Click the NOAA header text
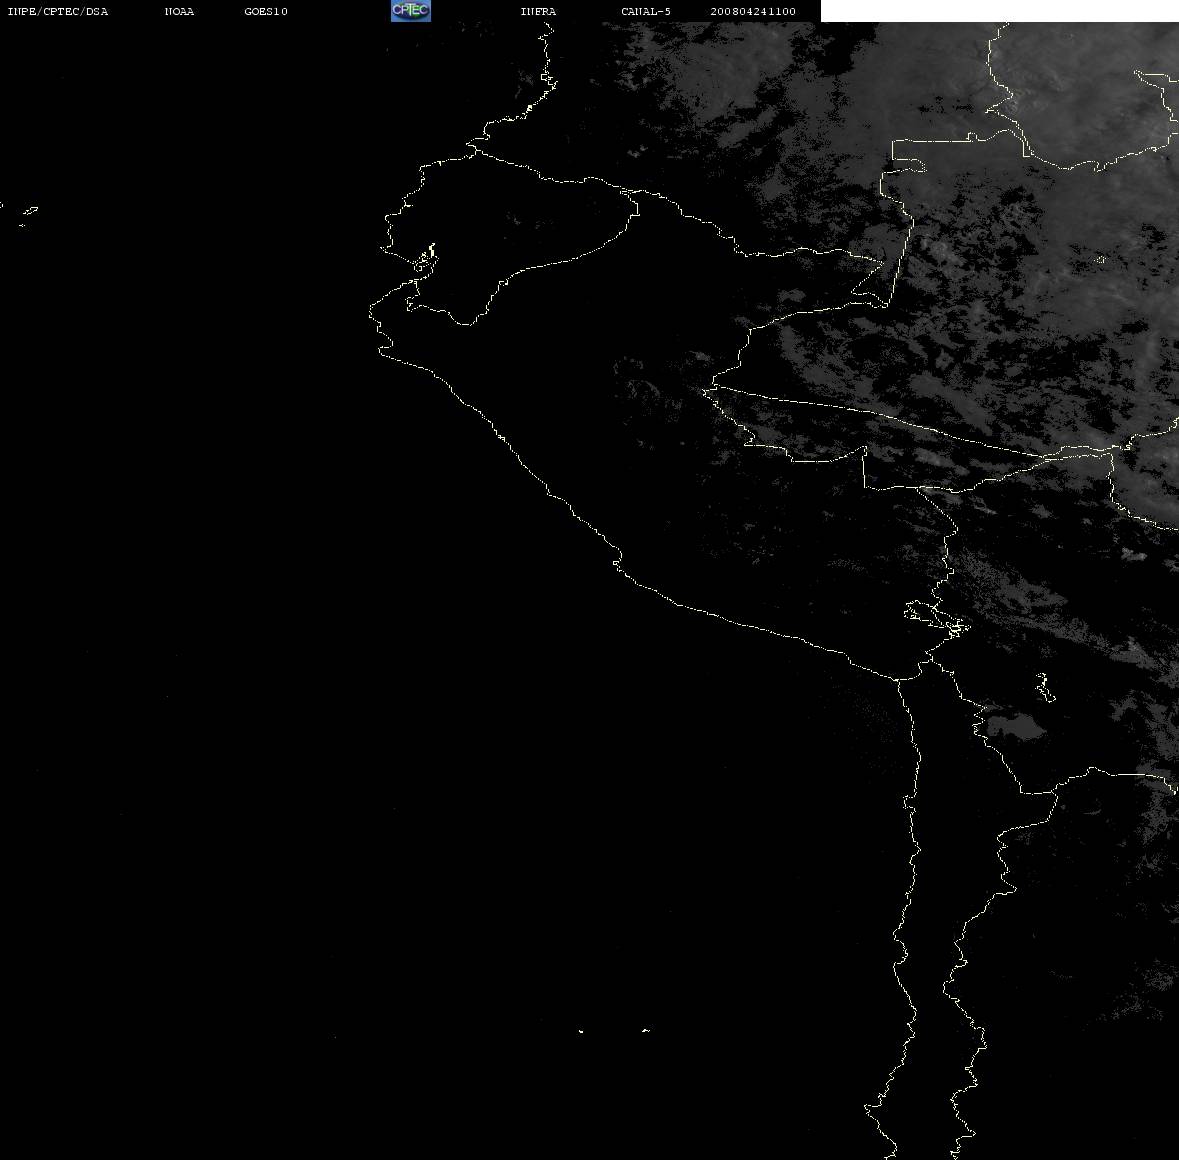Image resolution: width=1179 pixels, height=1160 pixels. 179,11
